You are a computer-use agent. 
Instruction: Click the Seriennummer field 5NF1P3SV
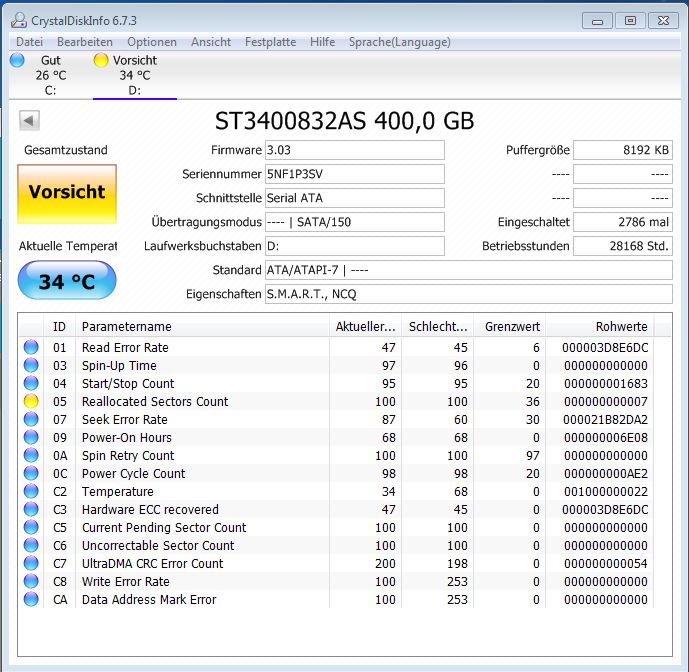tap(355, 174)
